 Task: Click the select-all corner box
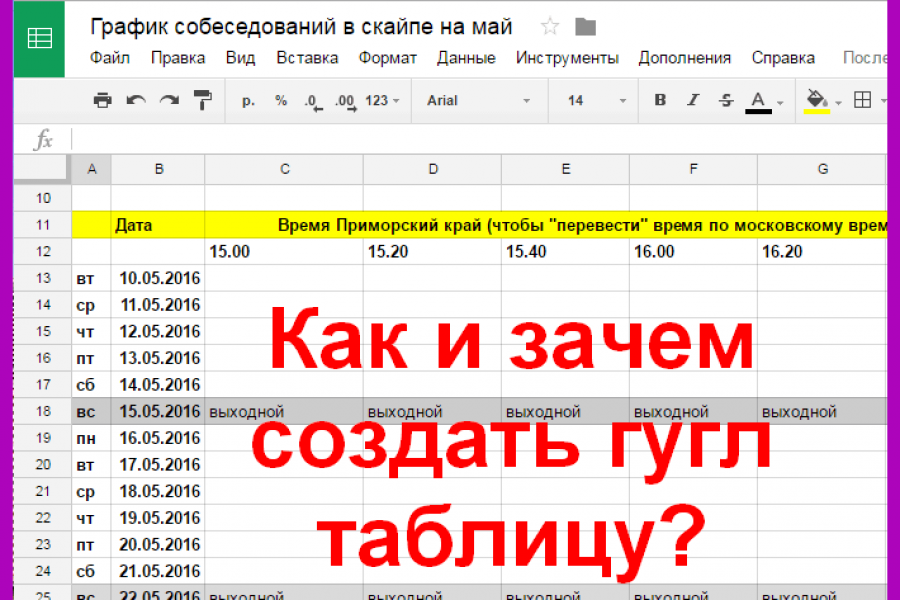[42, 169]
